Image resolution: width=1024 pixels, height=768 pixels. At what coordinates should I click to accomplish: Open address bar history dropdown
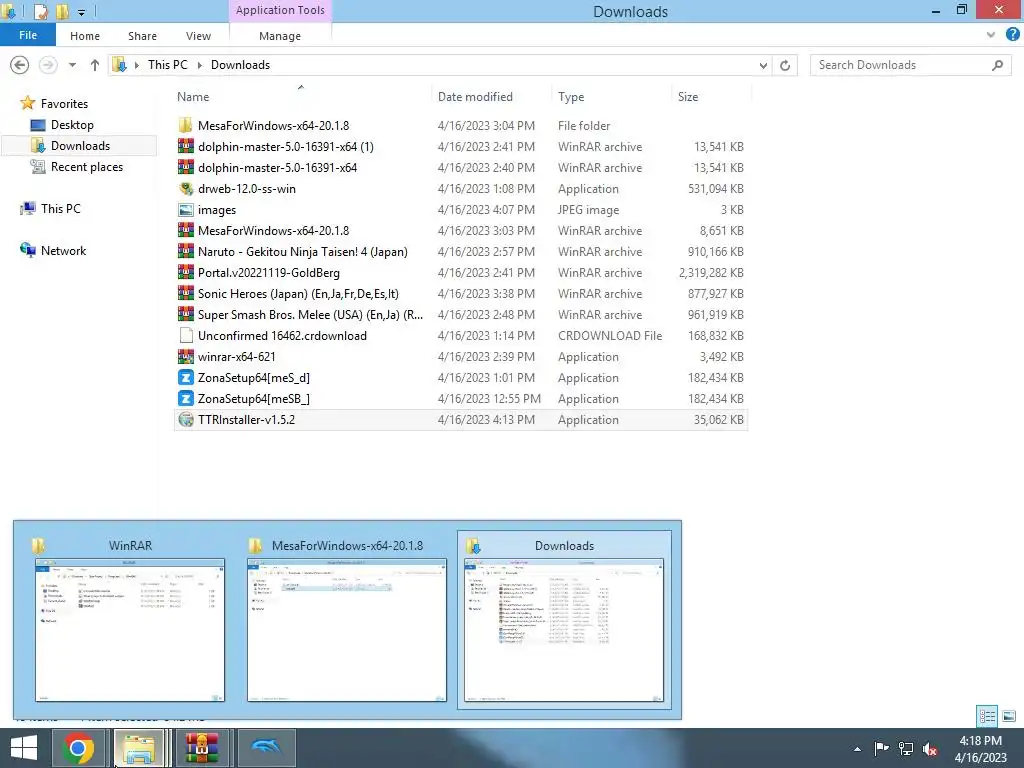click(763, 65)
